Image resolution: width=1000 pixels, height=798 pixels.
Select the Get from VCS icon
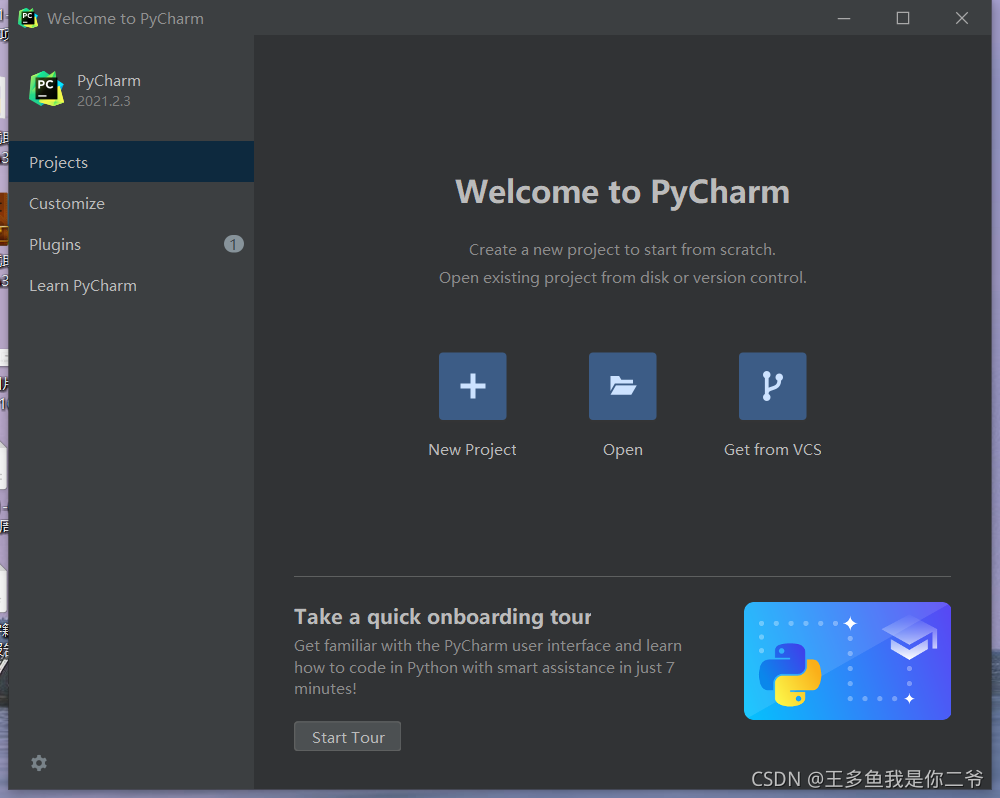click(772, 386)
